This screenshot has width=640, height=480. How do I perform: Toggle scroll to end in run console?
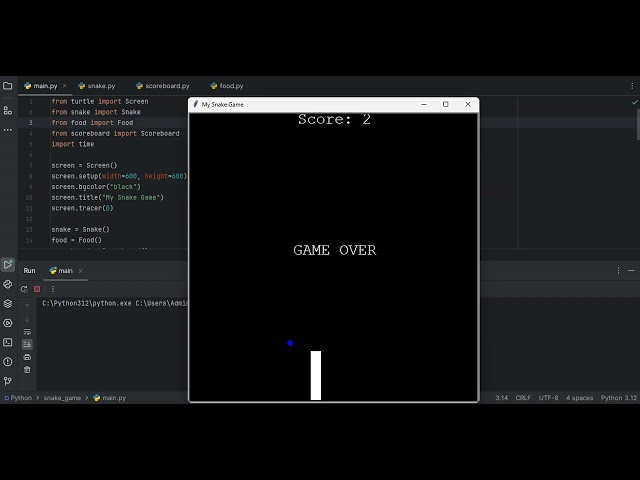pyautogui.click(x=27, y=344)
